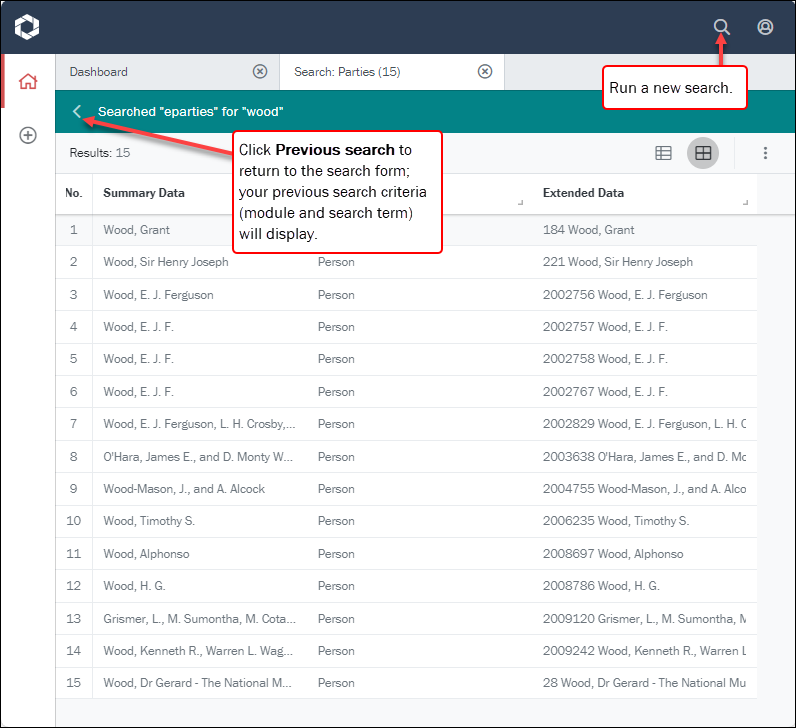Image resolution: width=796 pixels, height=728 pixels.
Task: Click the No. column header
Action: point(73,193)
